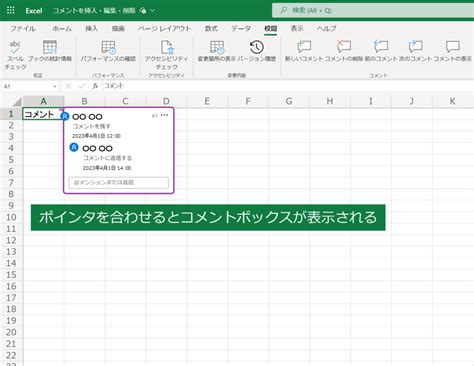The height and width of the screenshot is (366, 474).
Task: Expand the document title chevron
Action: tap(153, 11)
